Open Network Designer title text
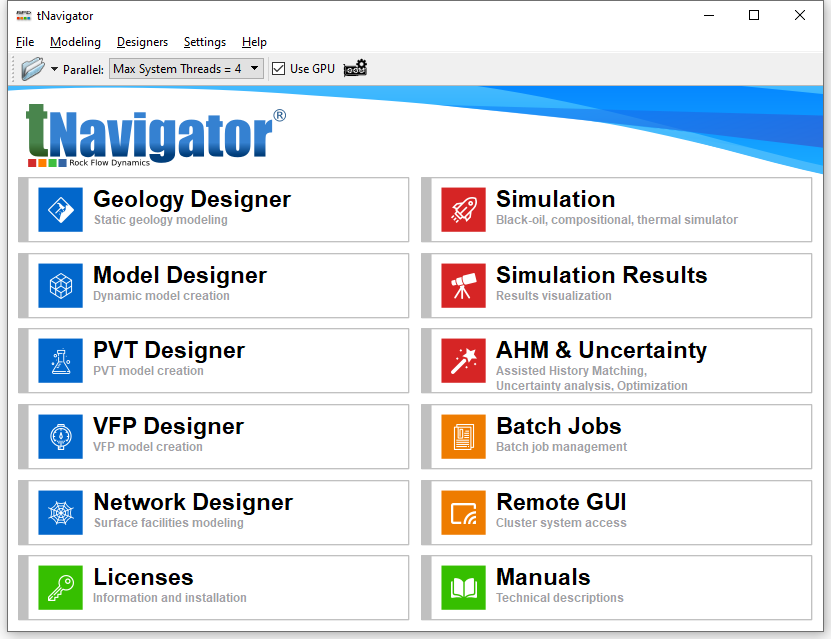831x639 pixels. click(x=193, y=502)
